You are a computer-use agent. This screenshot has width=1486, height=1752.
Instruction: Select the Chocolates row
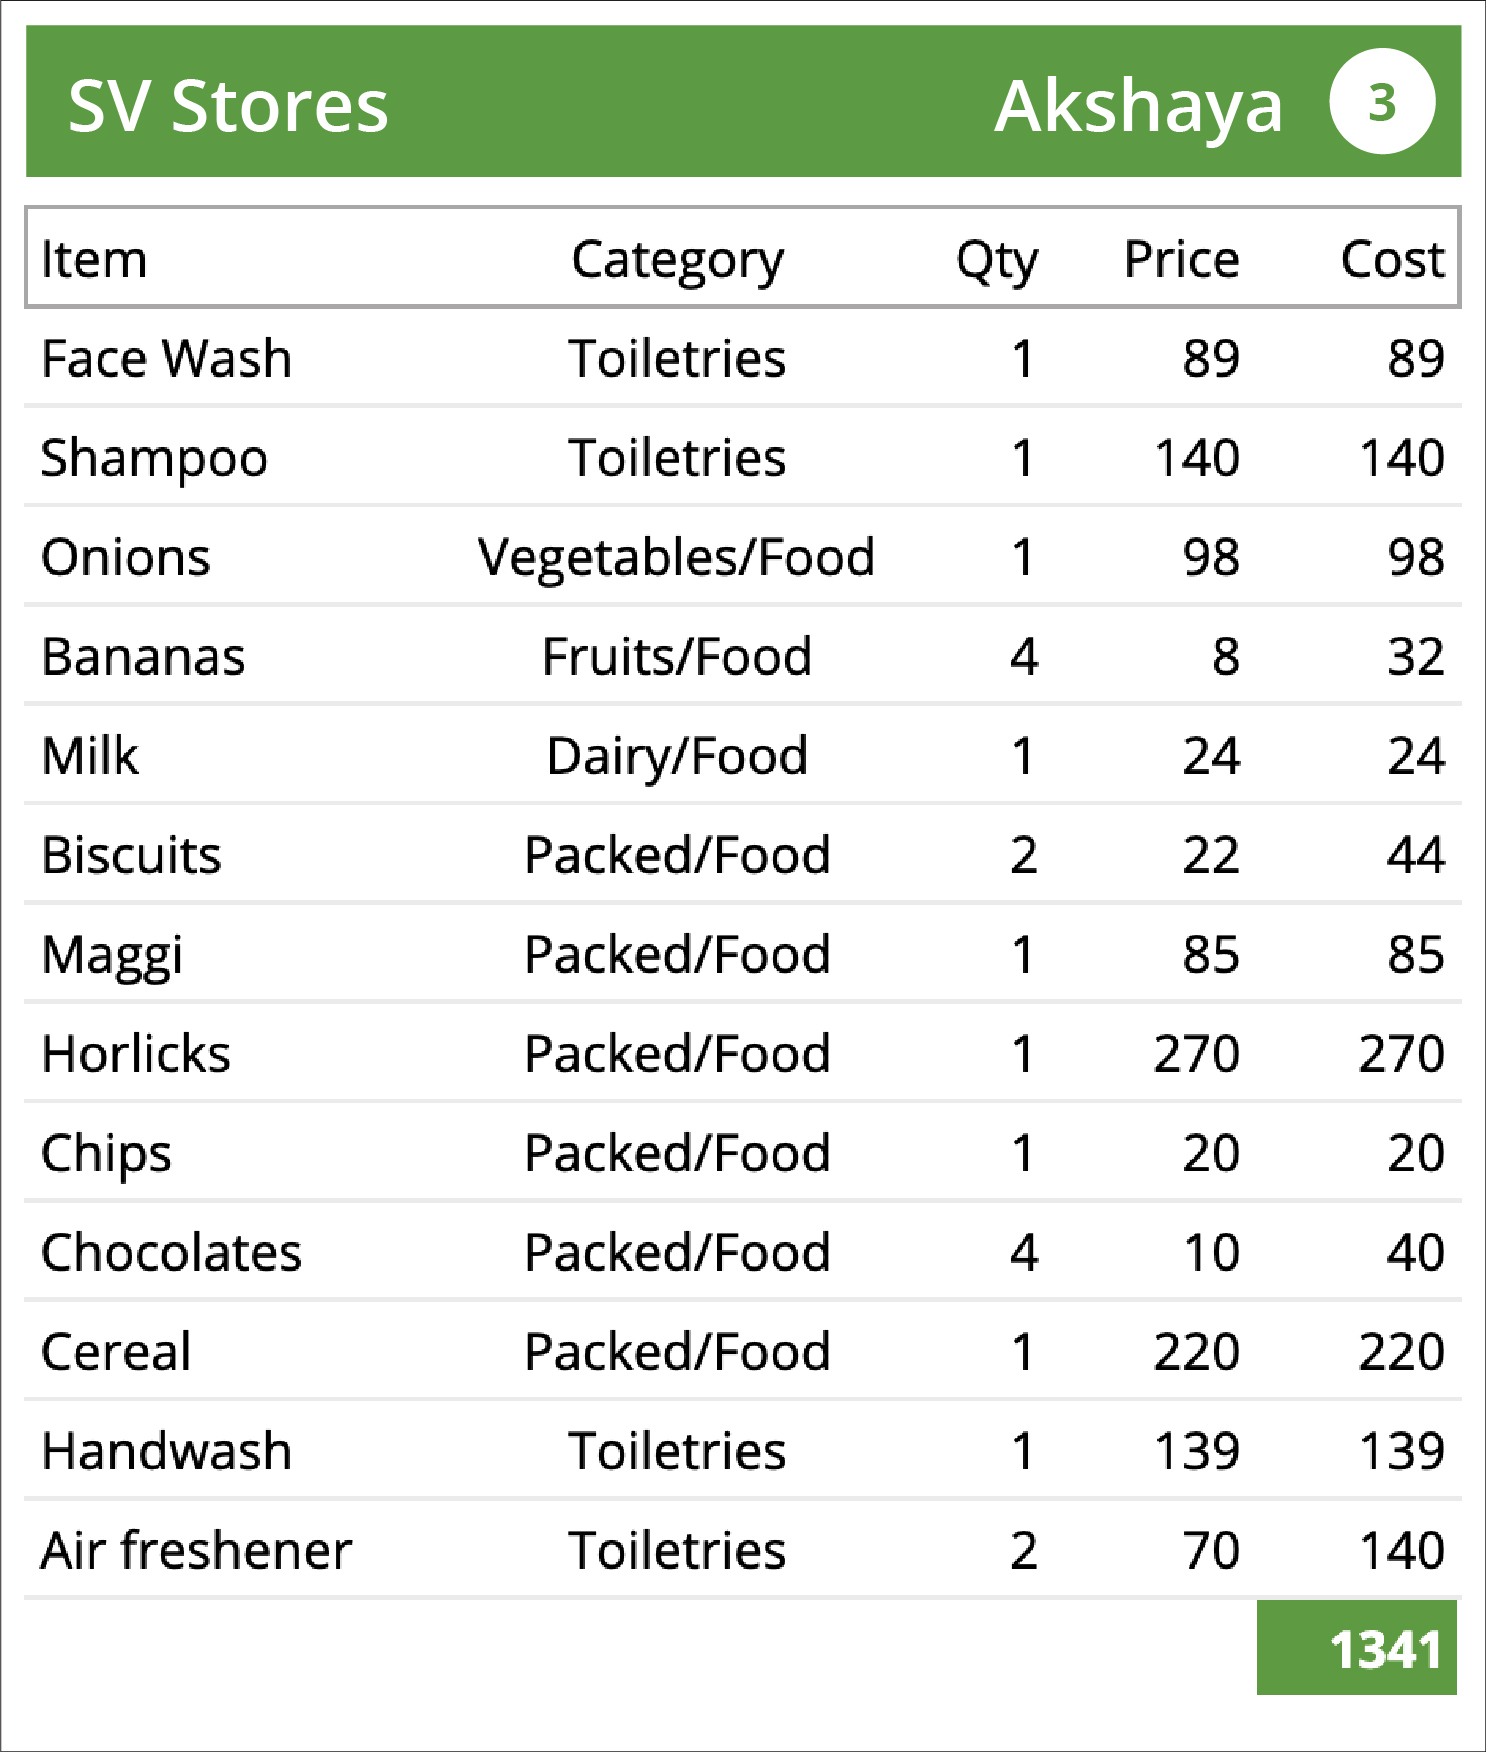(743, 1252)
